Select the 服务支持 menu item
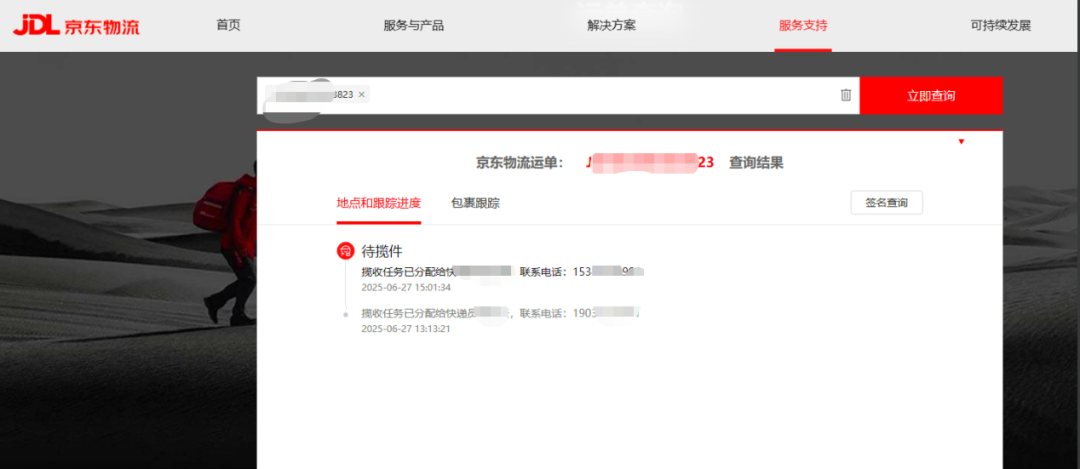Image resolution: width=1080 pixels, height=469 pixels. coord(803,26)
